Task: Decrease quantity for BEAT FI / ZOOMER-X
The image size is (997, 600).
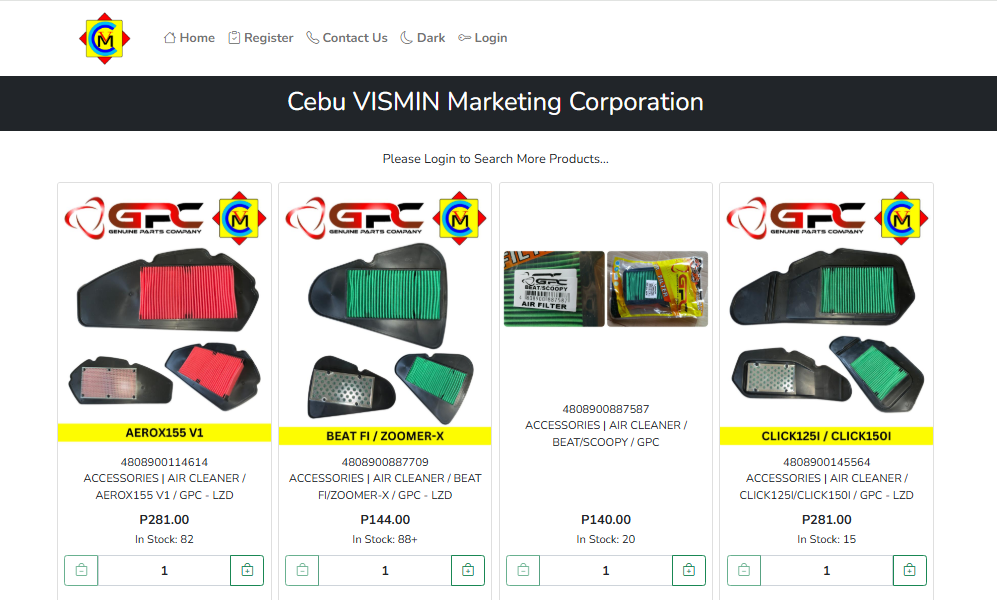Action: (302, 570)
